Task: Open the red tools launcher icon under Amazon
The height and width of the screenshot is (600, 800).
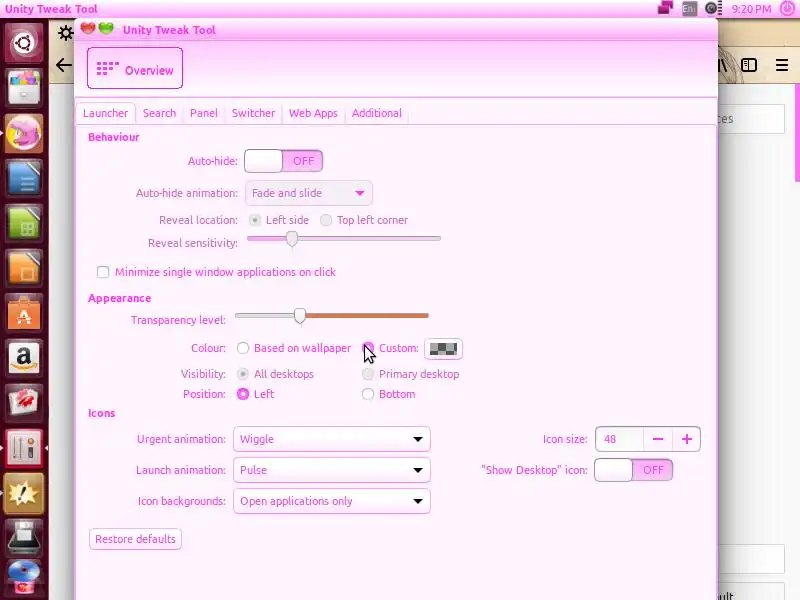Action: [23, 403]
